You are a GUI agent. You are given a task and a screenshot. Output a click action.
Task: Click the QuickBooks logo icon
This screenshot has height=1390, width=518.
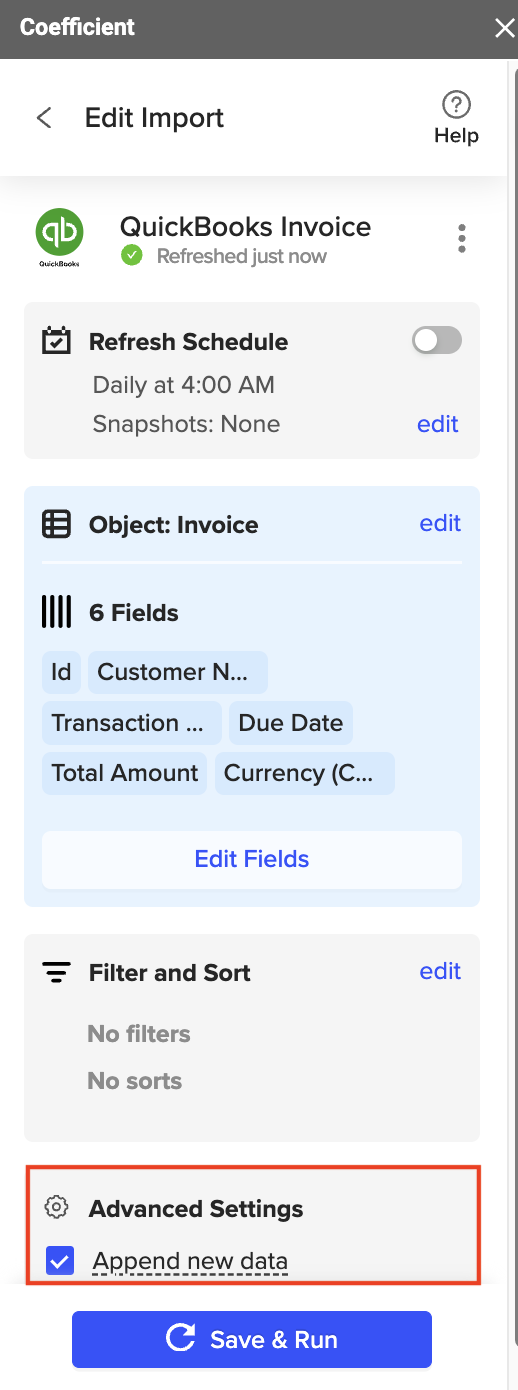60,239
